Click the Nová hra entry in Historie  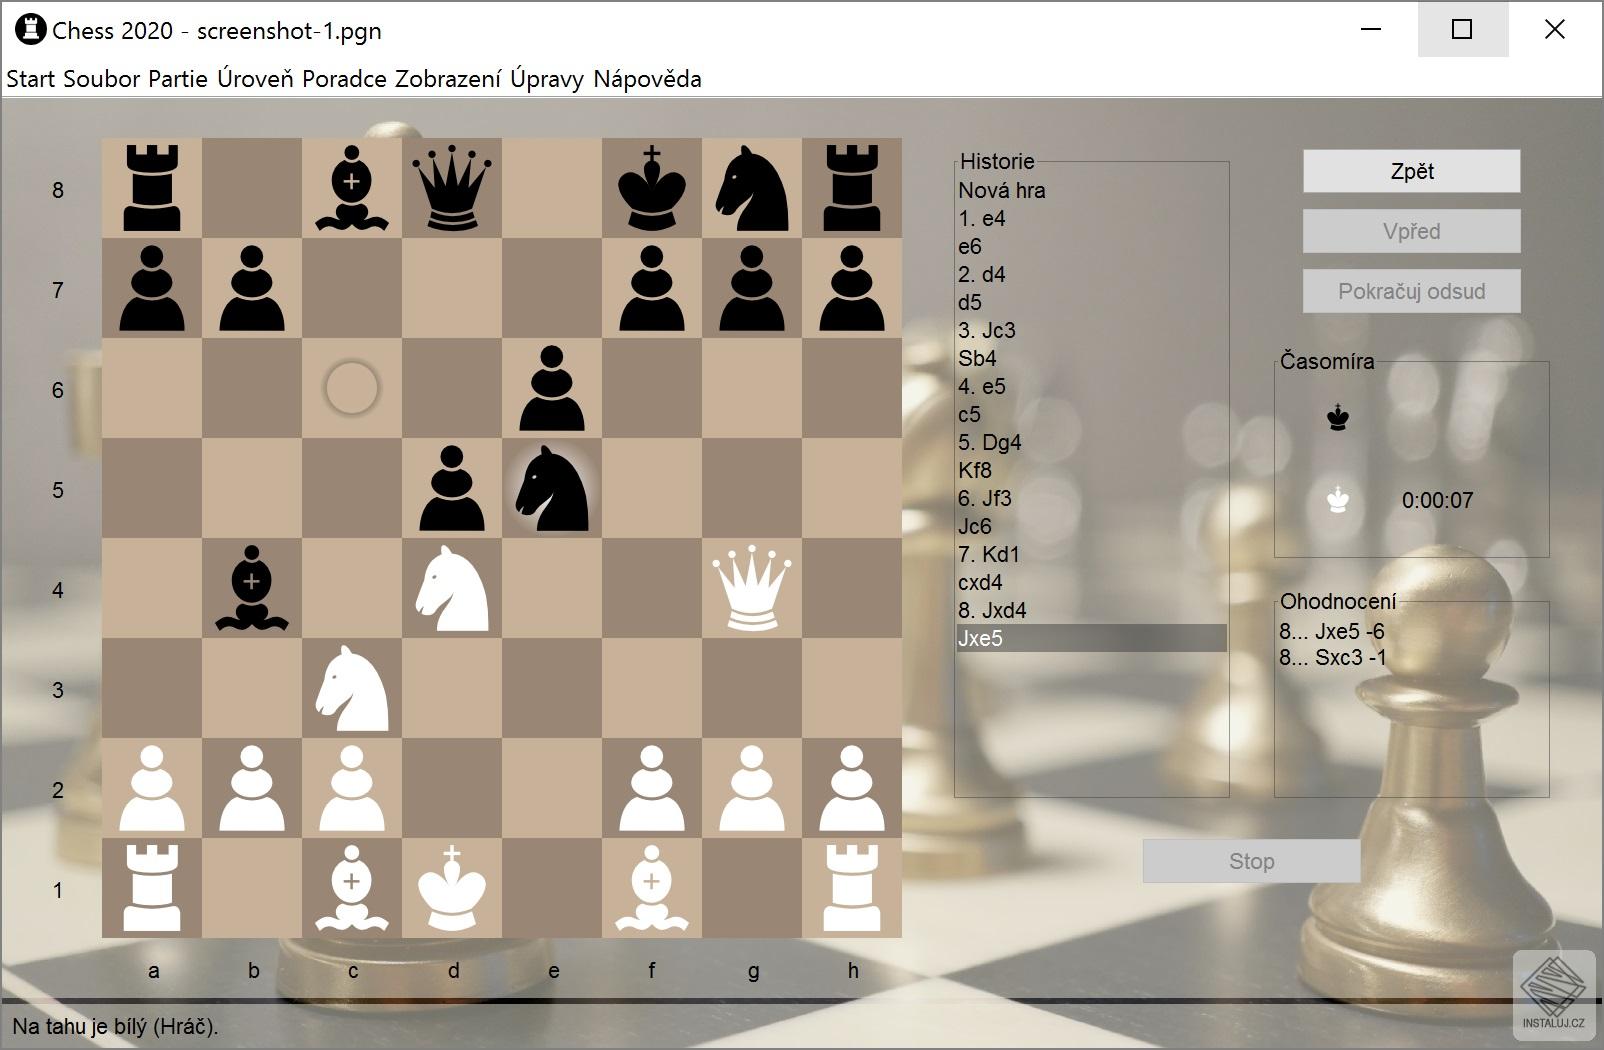(x=1001, y=190)
